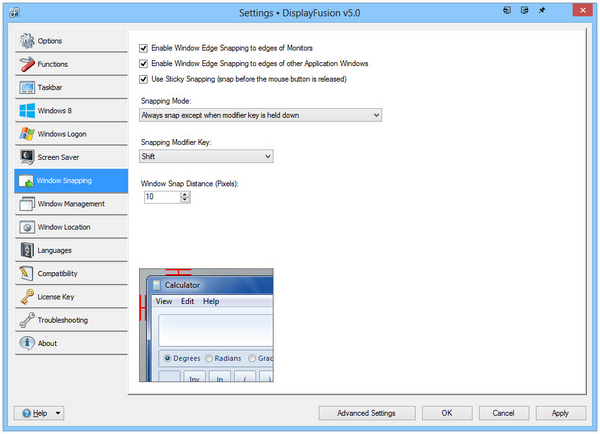Open the Snapping Modifier Key dropdown

206,156
